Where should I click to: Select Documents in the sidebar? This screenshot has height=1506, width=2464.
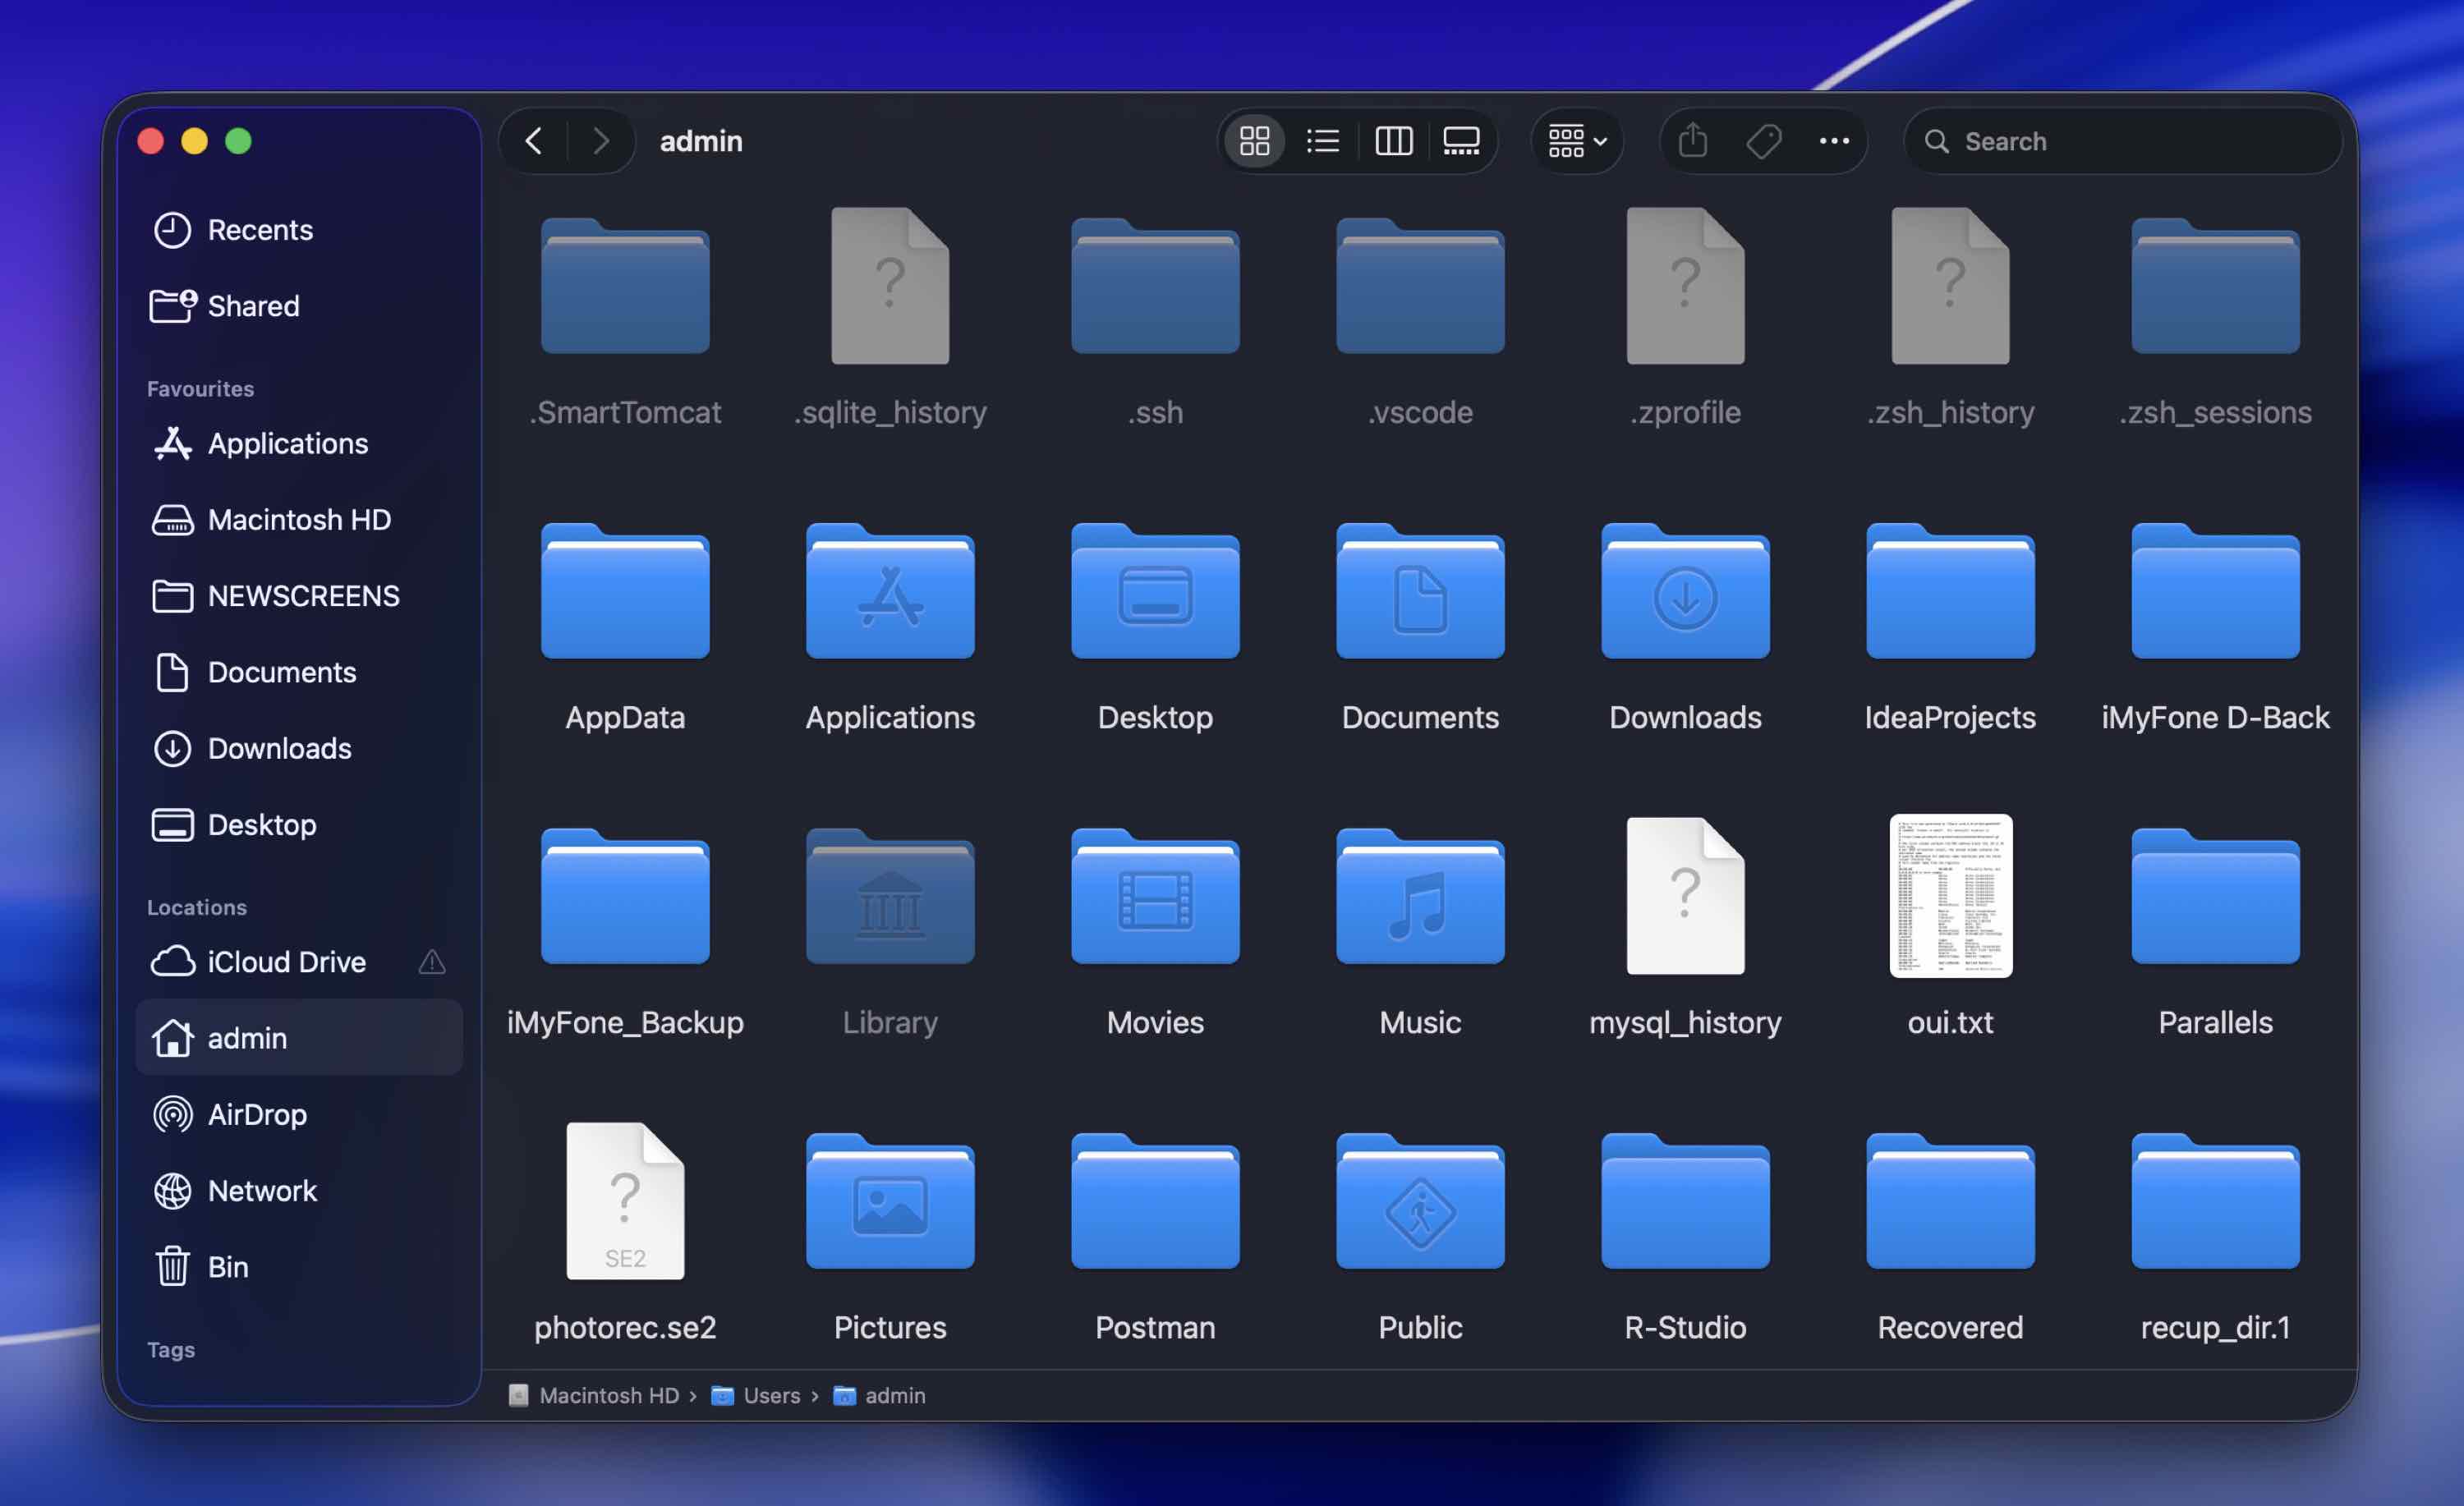pos(298,672)
